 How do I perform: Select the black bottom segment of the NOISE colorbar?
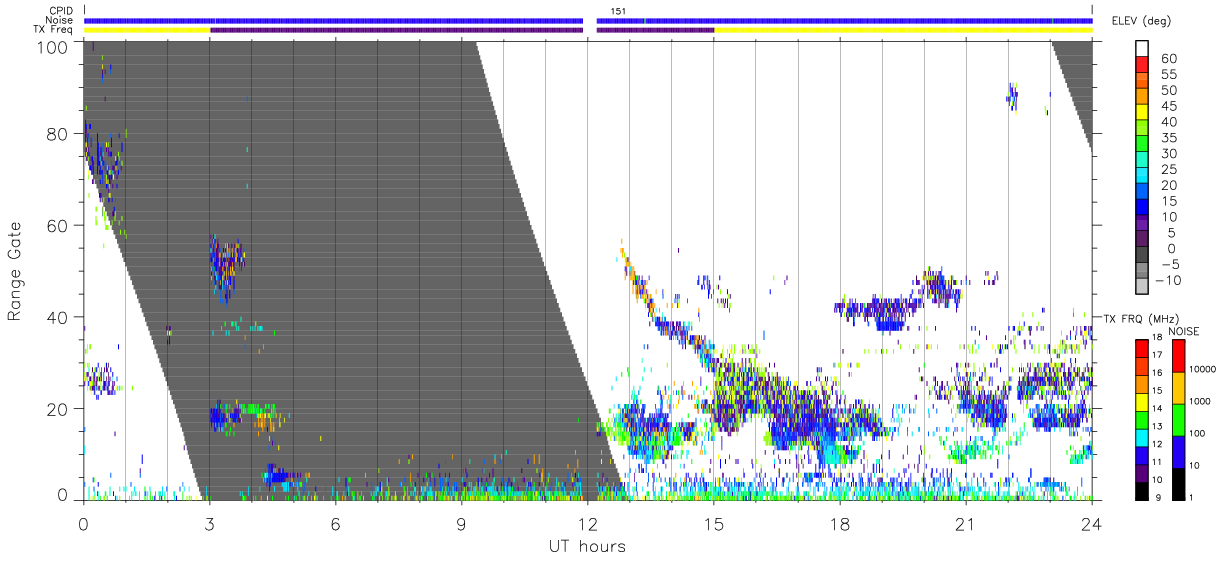point(1178,482)
